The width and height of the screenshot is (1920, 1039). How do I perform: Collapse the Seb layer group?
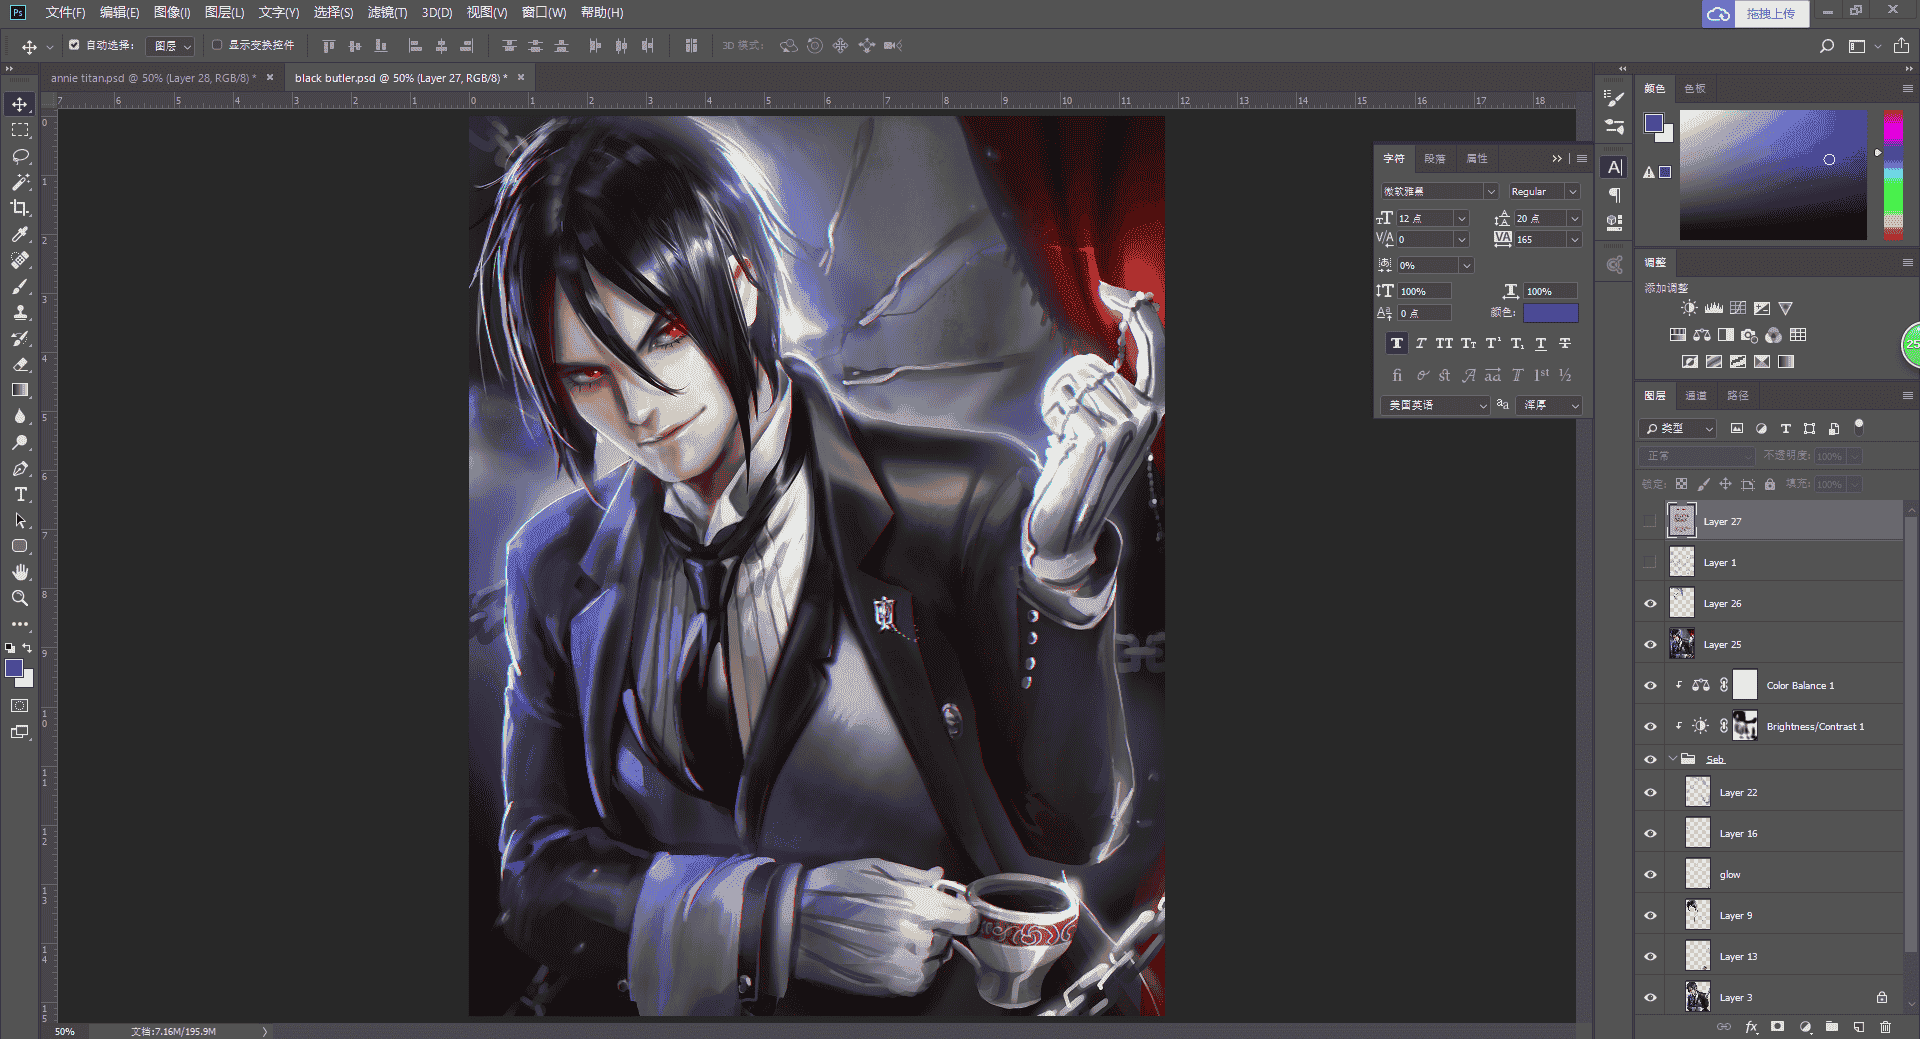1673,759
